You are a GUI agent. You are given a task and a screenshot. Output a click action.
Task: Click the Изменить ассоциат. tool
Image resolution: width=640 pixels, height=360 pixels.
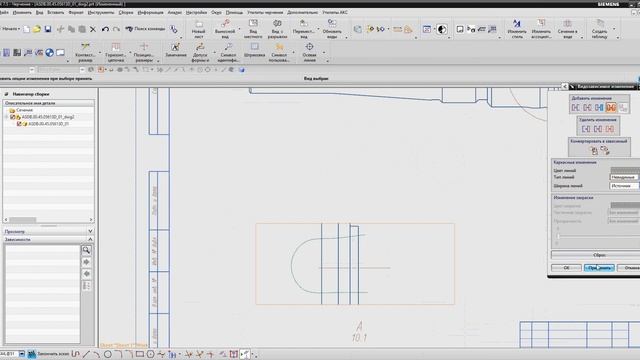click(541, 29)
